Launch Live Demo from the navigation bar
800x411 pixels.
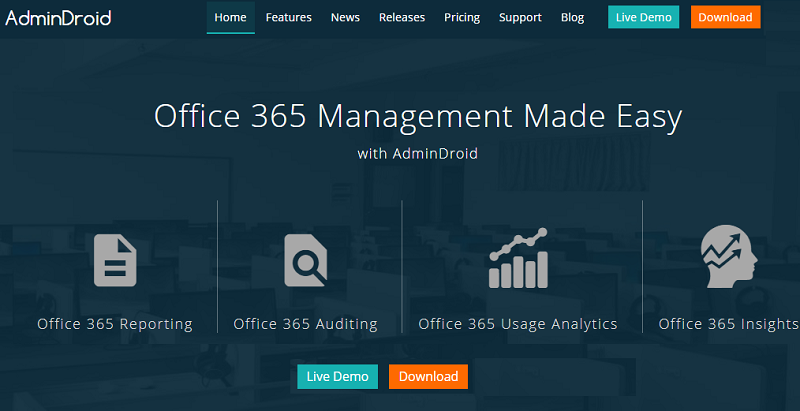coord(643,17)
